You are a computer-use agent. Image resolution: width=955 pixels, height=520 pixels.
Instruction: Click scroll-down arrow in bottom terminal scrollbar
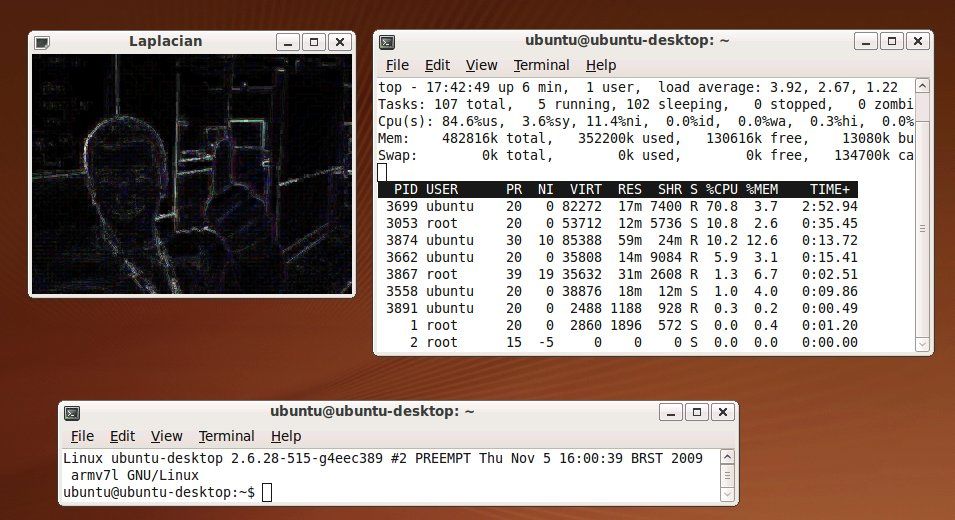727,494
